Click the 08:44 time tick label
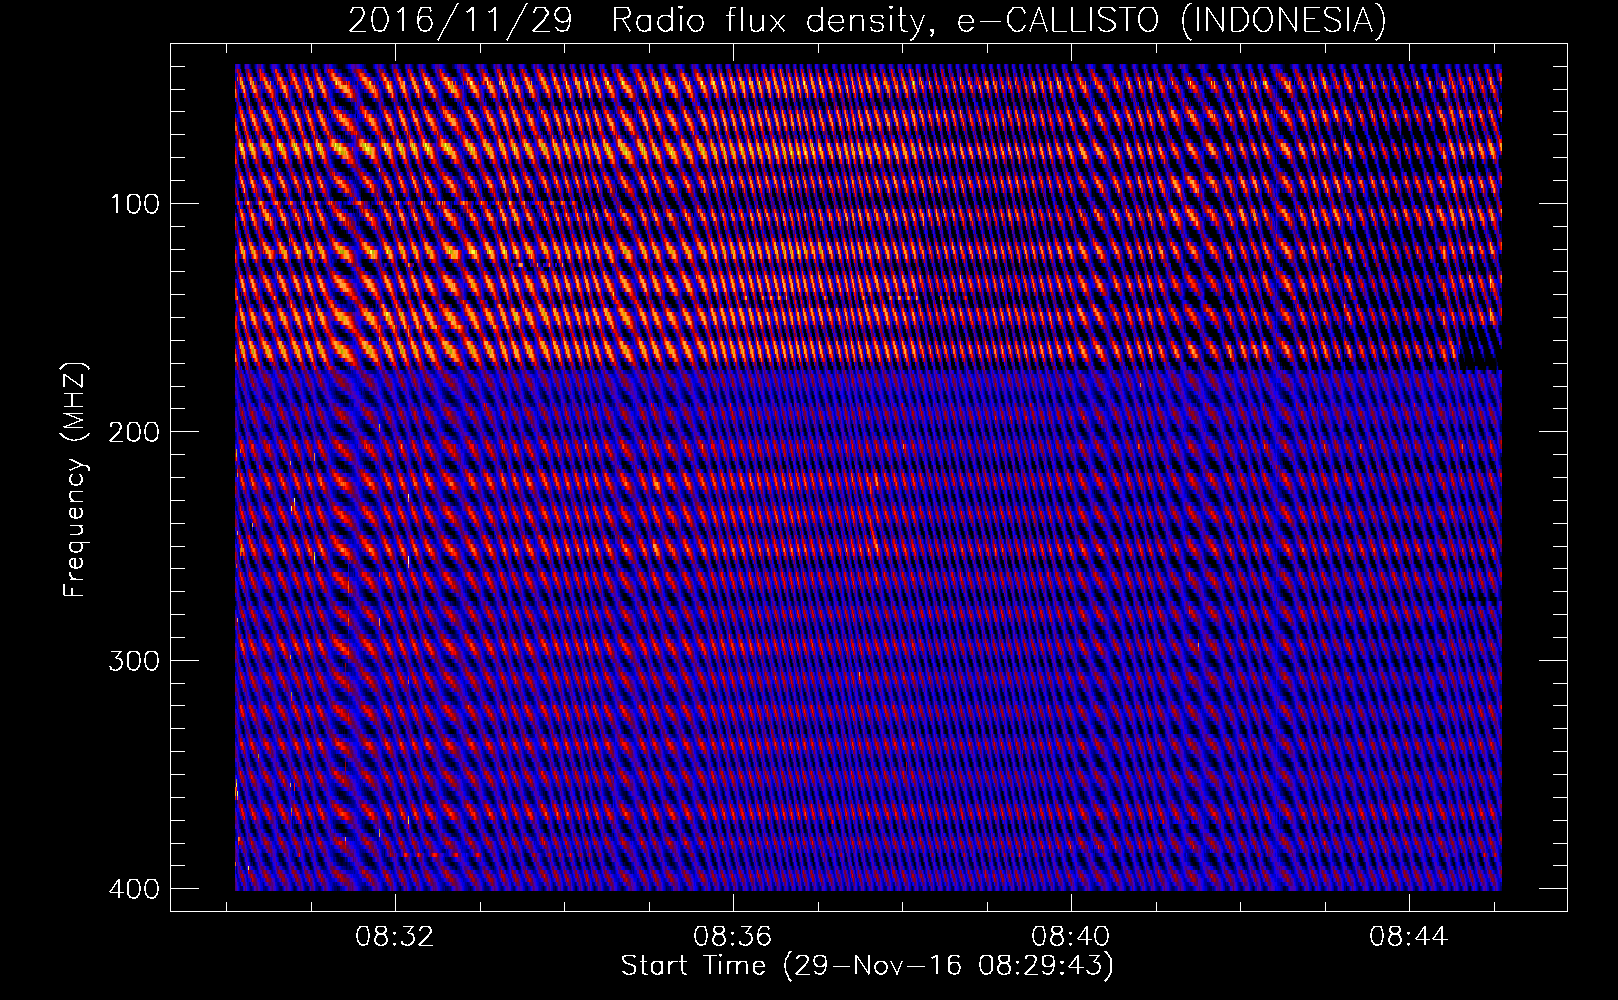The height and width of the screenshot is (1000, 1618). pos(1409,937)
